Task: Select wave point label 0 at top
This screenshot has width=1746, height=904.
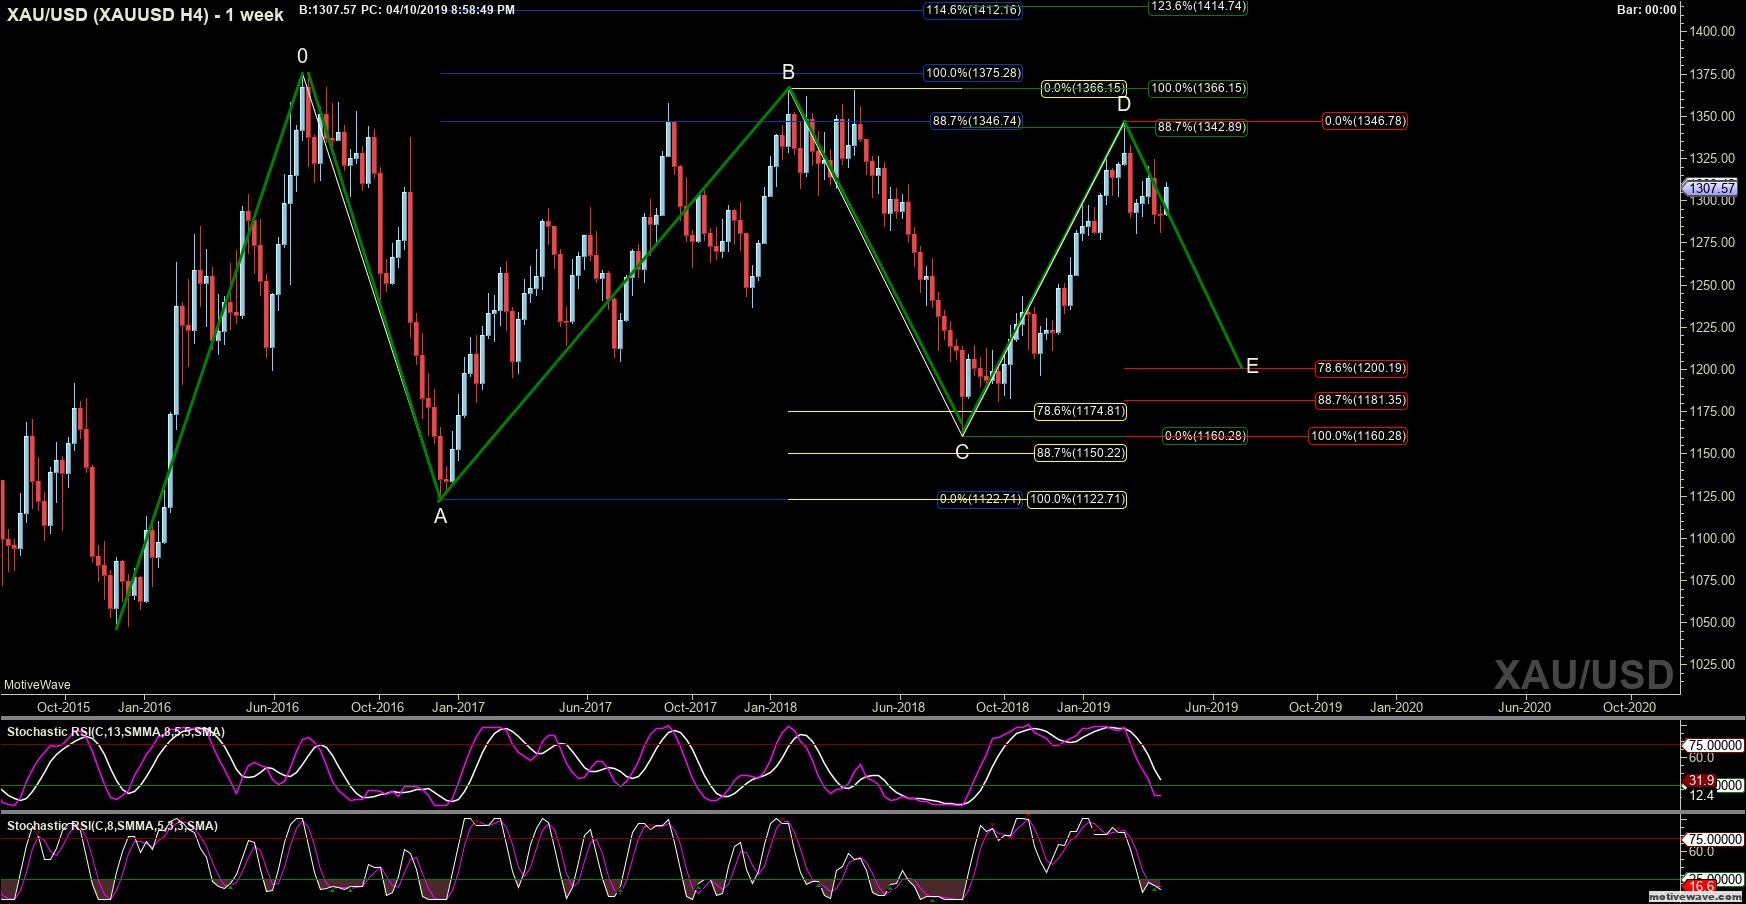Action: click(x=302, y=56)
